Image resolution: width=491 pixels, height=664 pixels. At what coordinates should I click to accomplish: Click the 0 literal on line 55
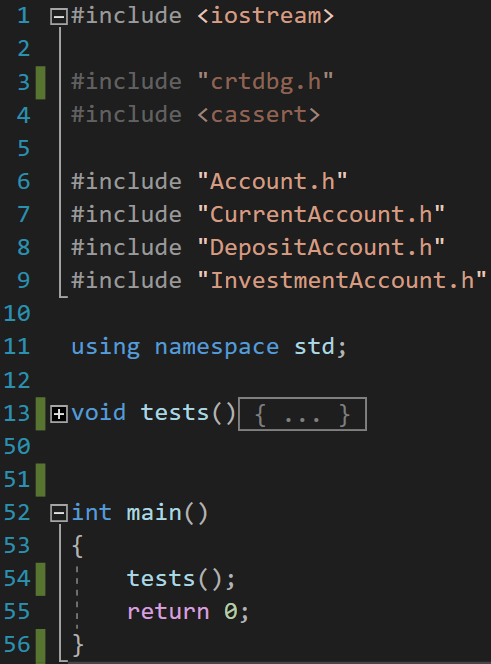230,611
